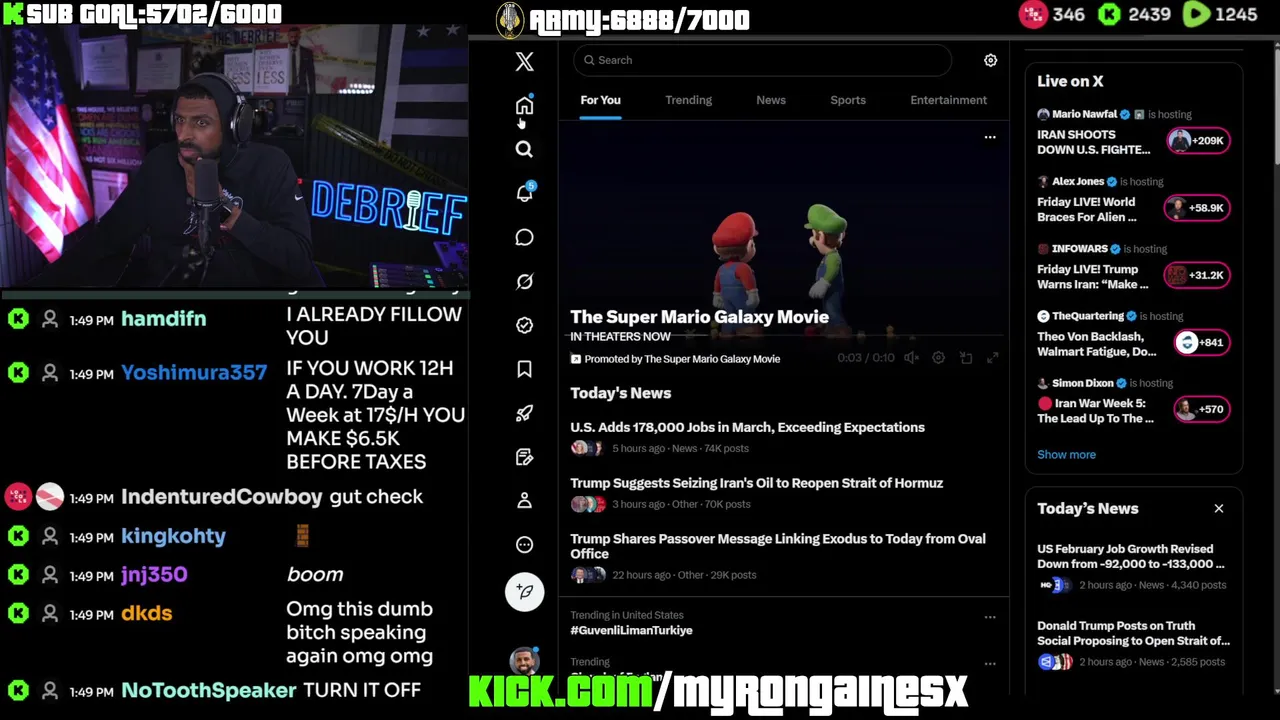Screen dimensions: 1280x720
Task: Open the rocket sidebar icon
Action: pos(524,413)
